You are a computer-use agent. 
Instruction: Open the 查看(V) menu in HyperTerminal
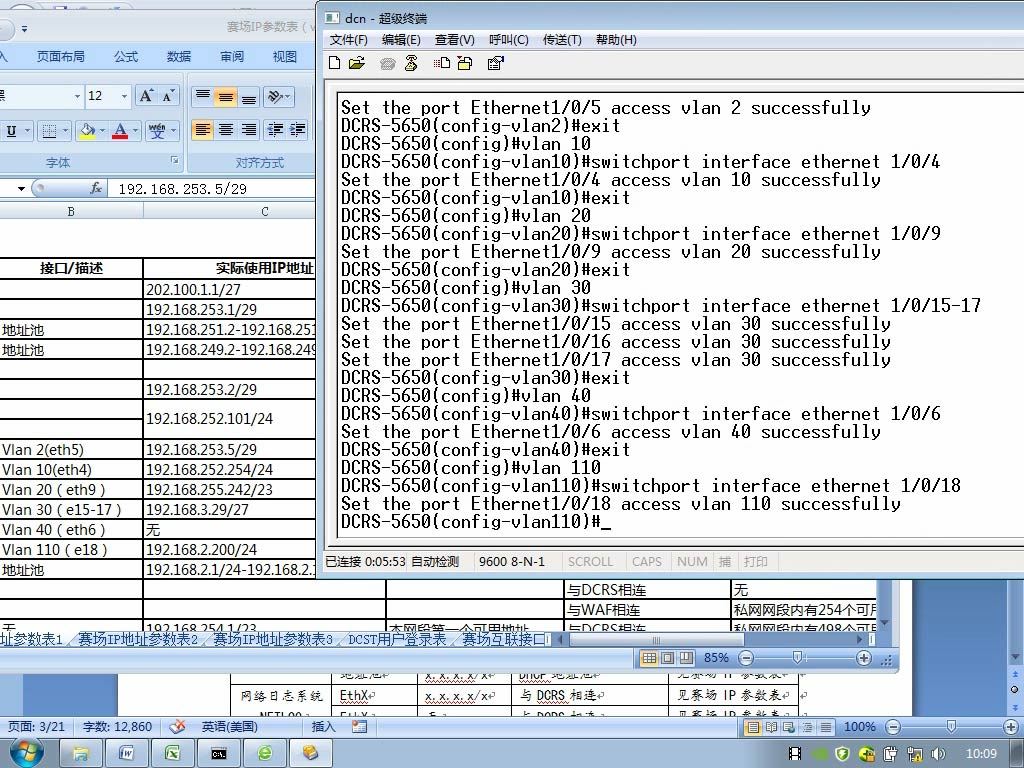click(455, 40)
